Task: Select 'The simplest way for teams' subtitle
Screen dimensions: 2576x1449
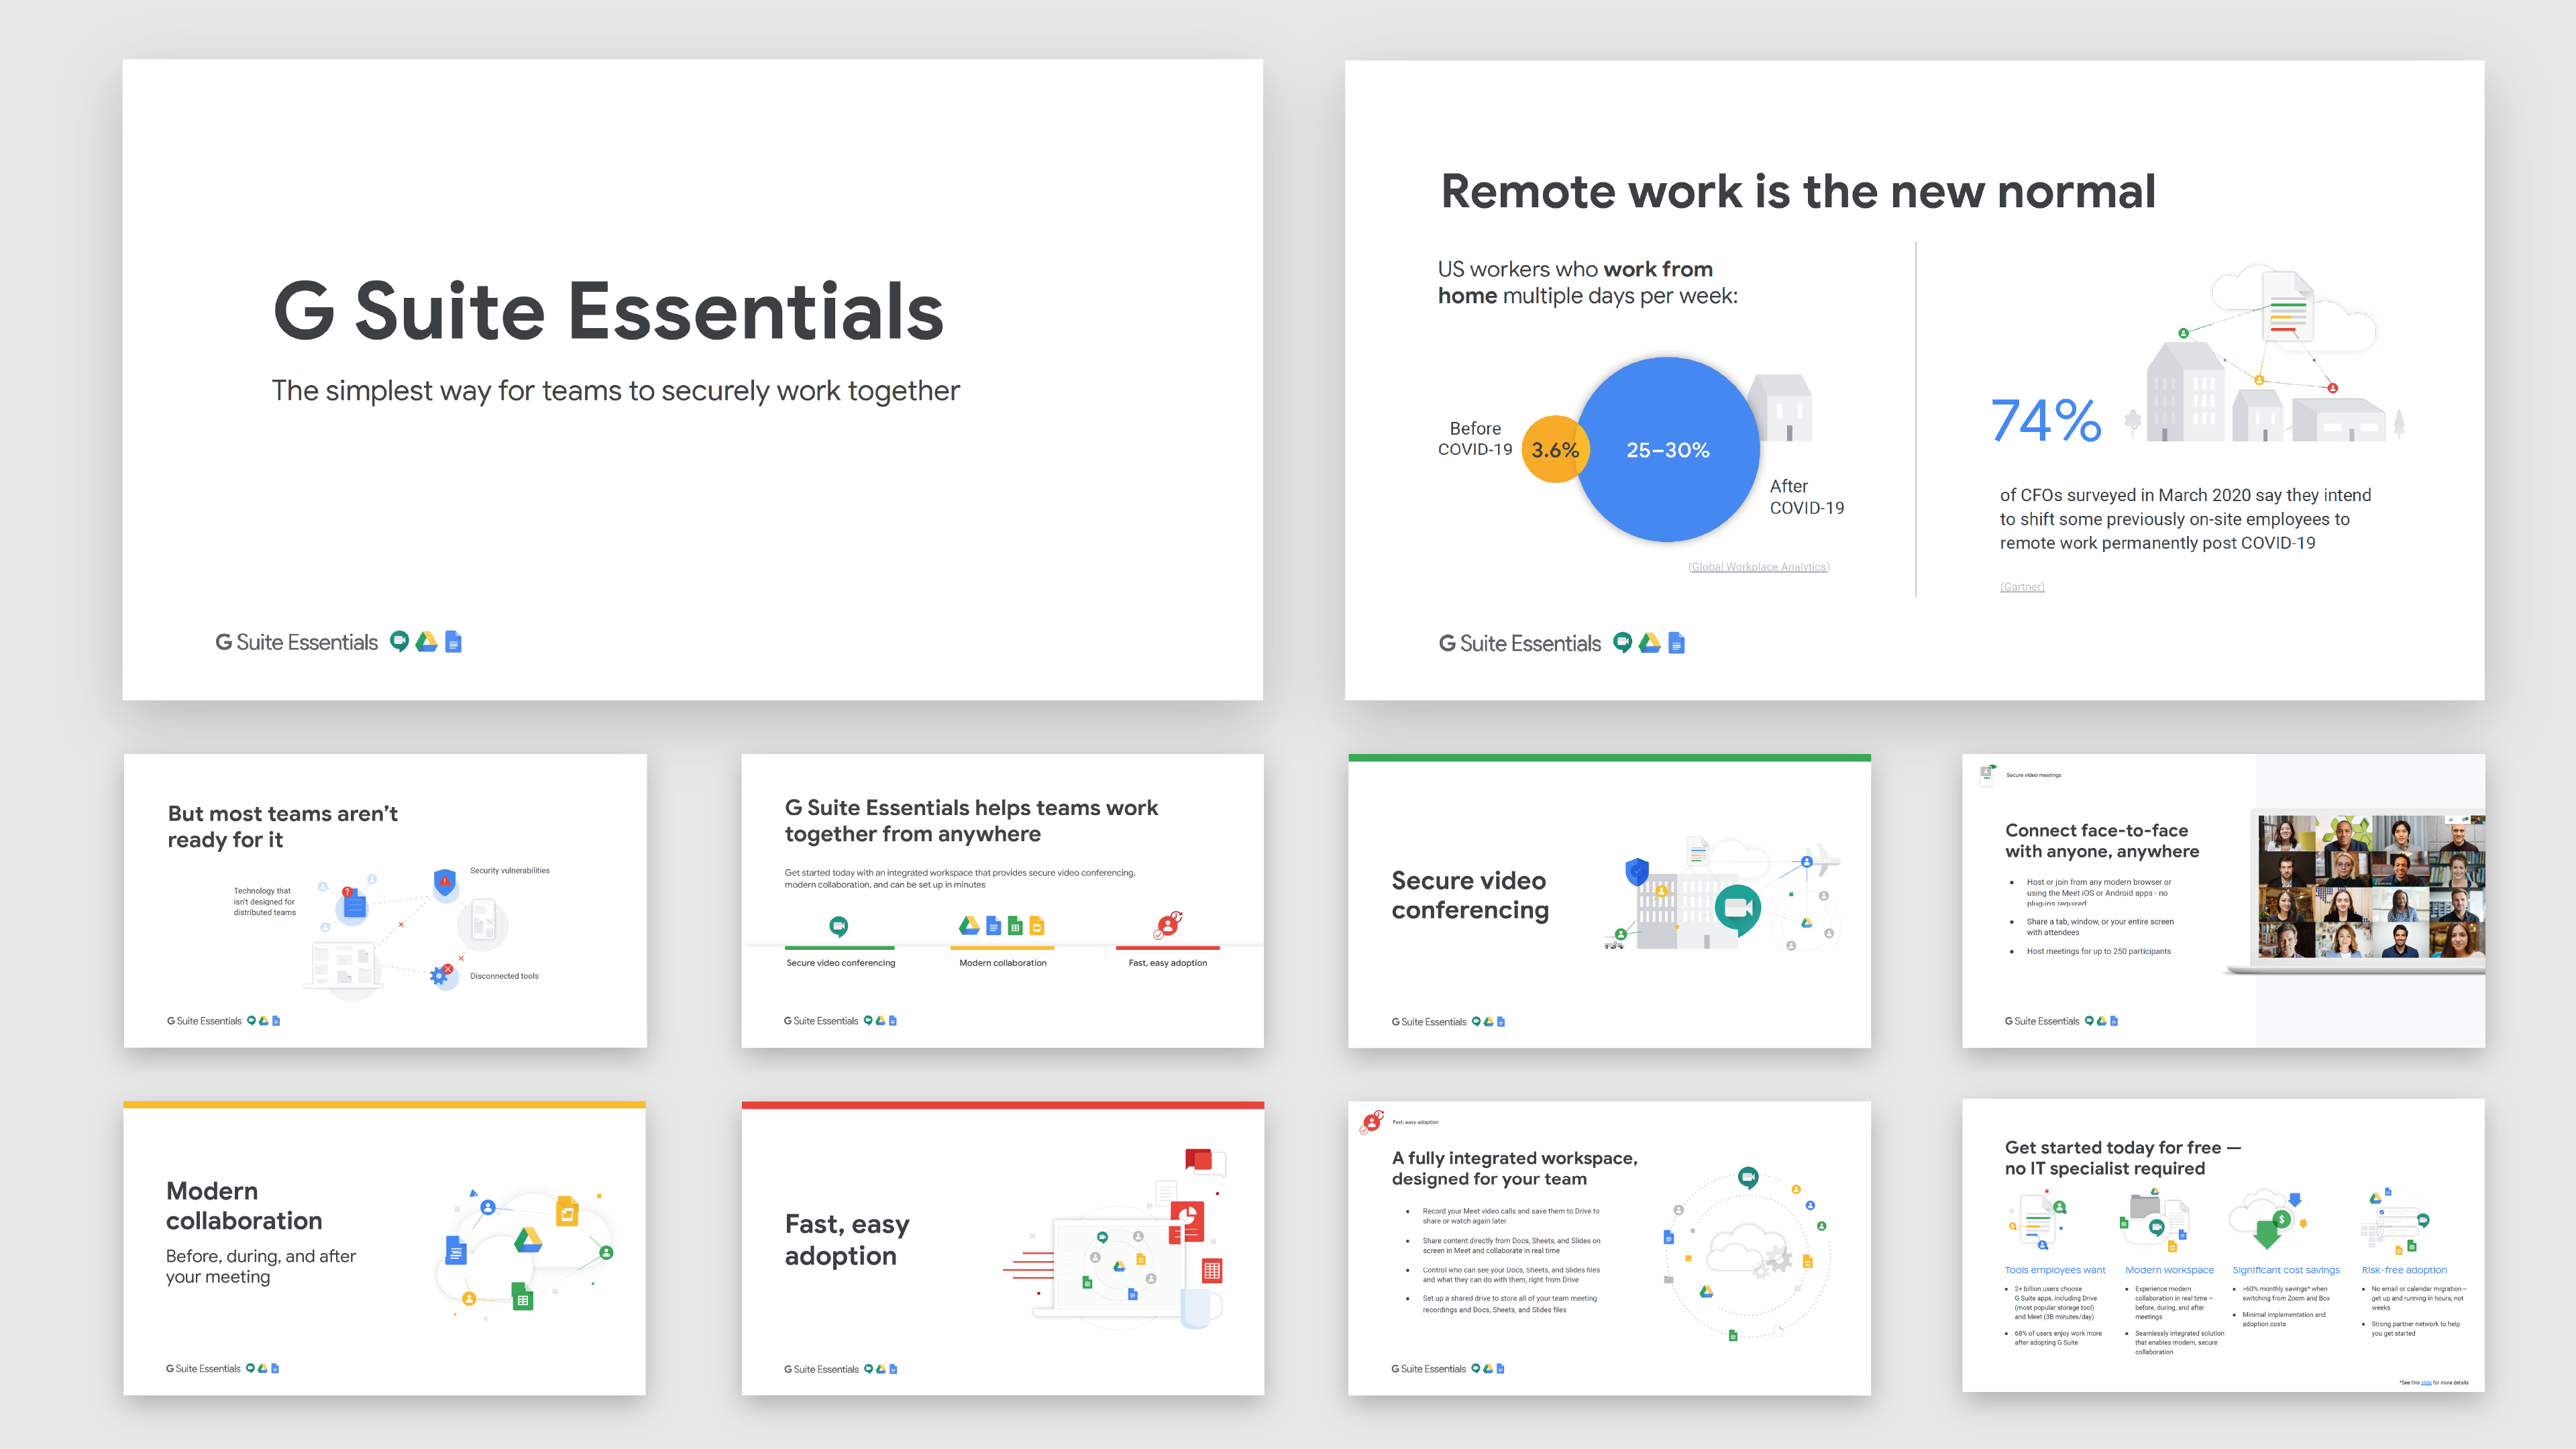Action: coord(615,390)
